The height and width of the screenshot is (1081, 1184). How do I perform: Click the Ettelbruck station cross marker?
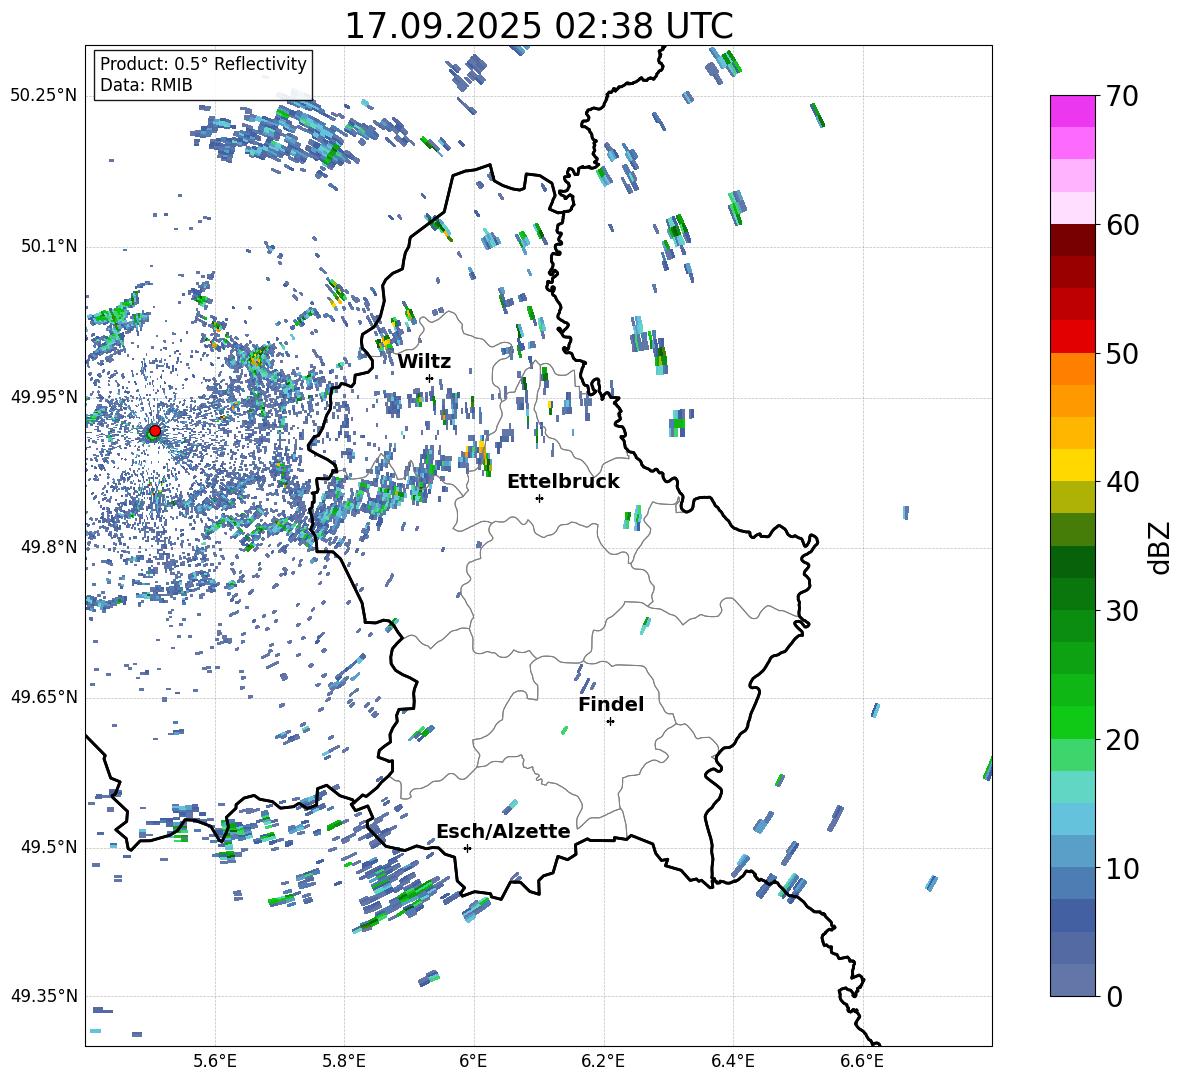[x=539, y=498]
